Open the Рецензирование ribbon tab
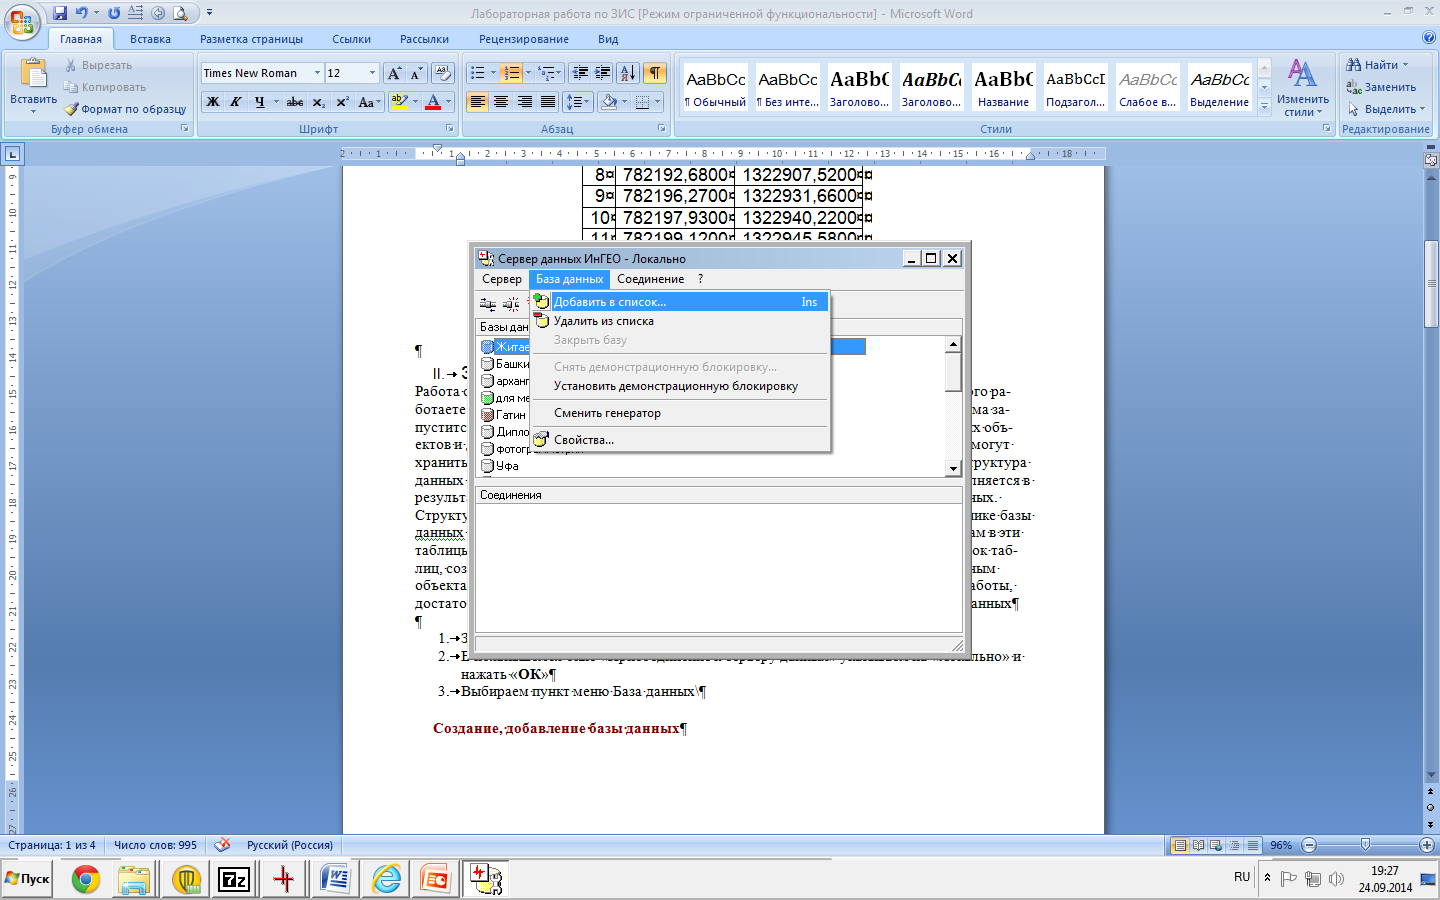This screenshot has width=1440, height=900. coord(524,39)
